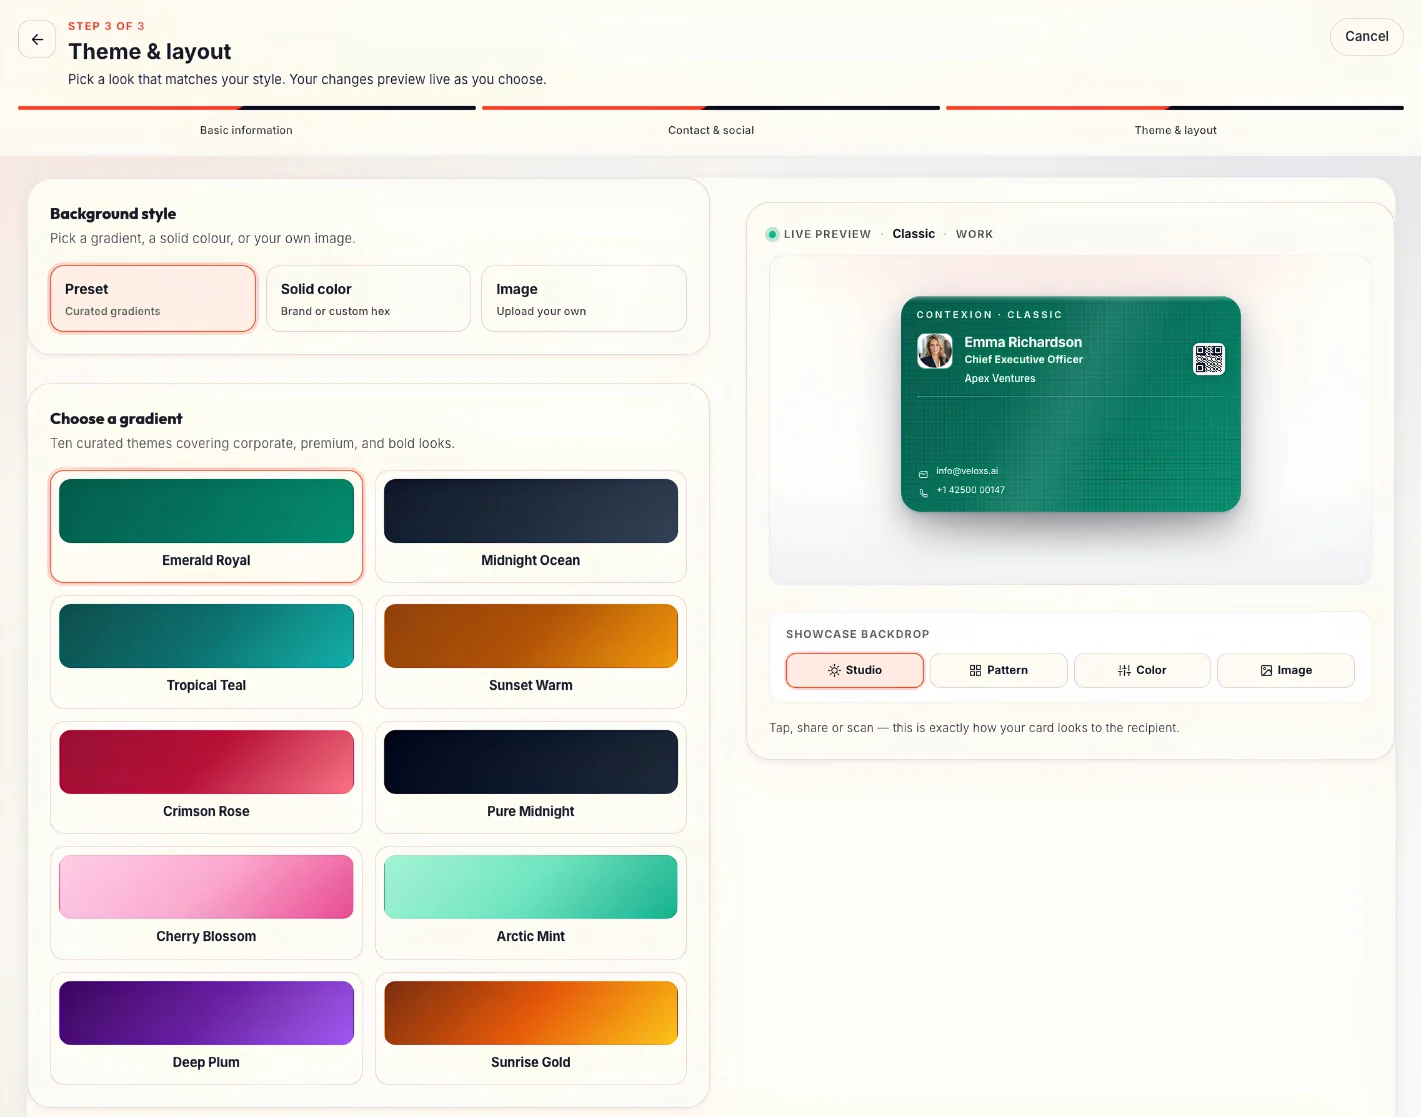The width and height of the screenshot is (1421, 1117).
Task: Select the Pure Midnight gradient
Action: click(531, 777)
